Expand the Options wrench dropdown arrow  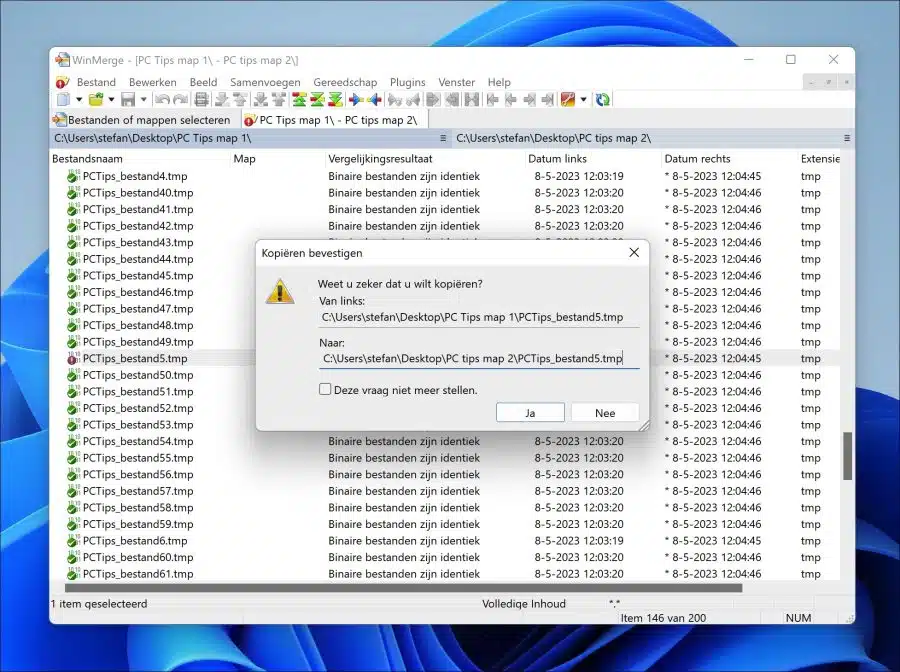pos(584,100)
